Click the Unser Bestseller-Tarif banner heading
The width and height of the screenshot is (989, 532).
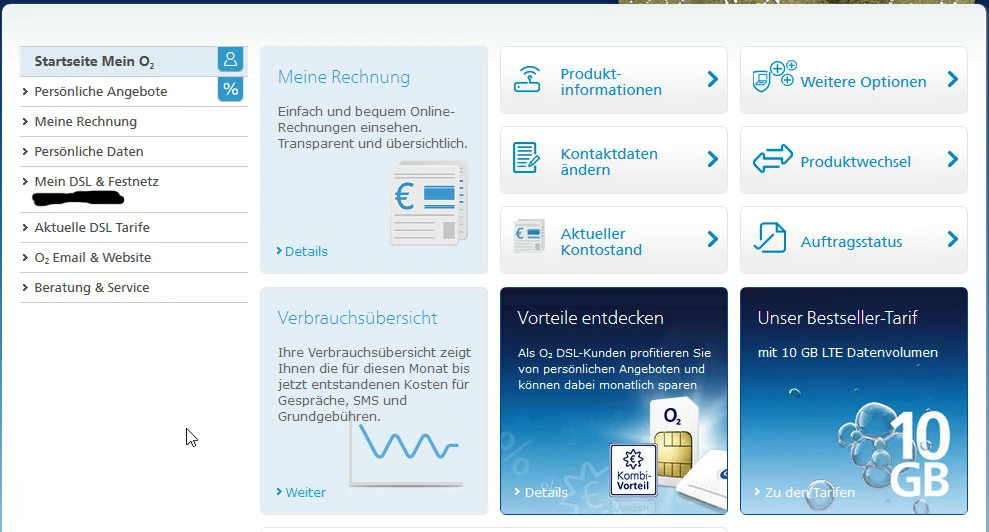[x=838, y=318]
